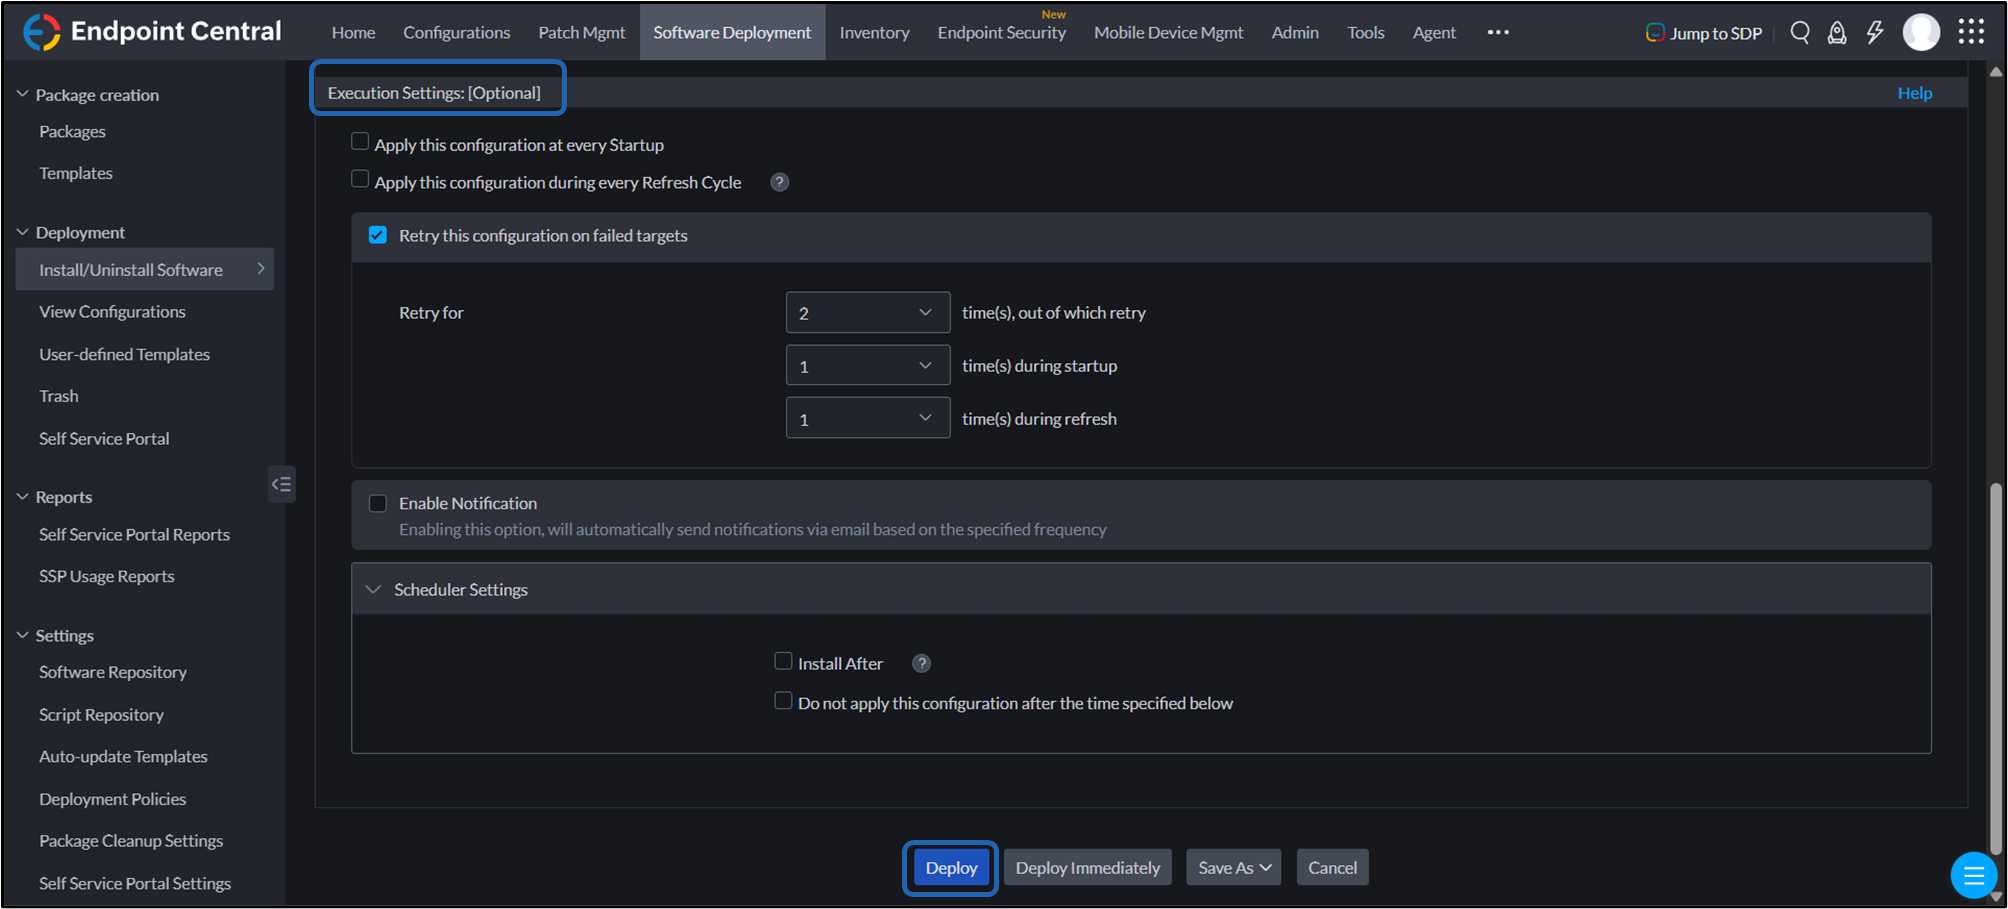
Task: Click the Deploy Immediately button
Action: tap(1088, 868)
